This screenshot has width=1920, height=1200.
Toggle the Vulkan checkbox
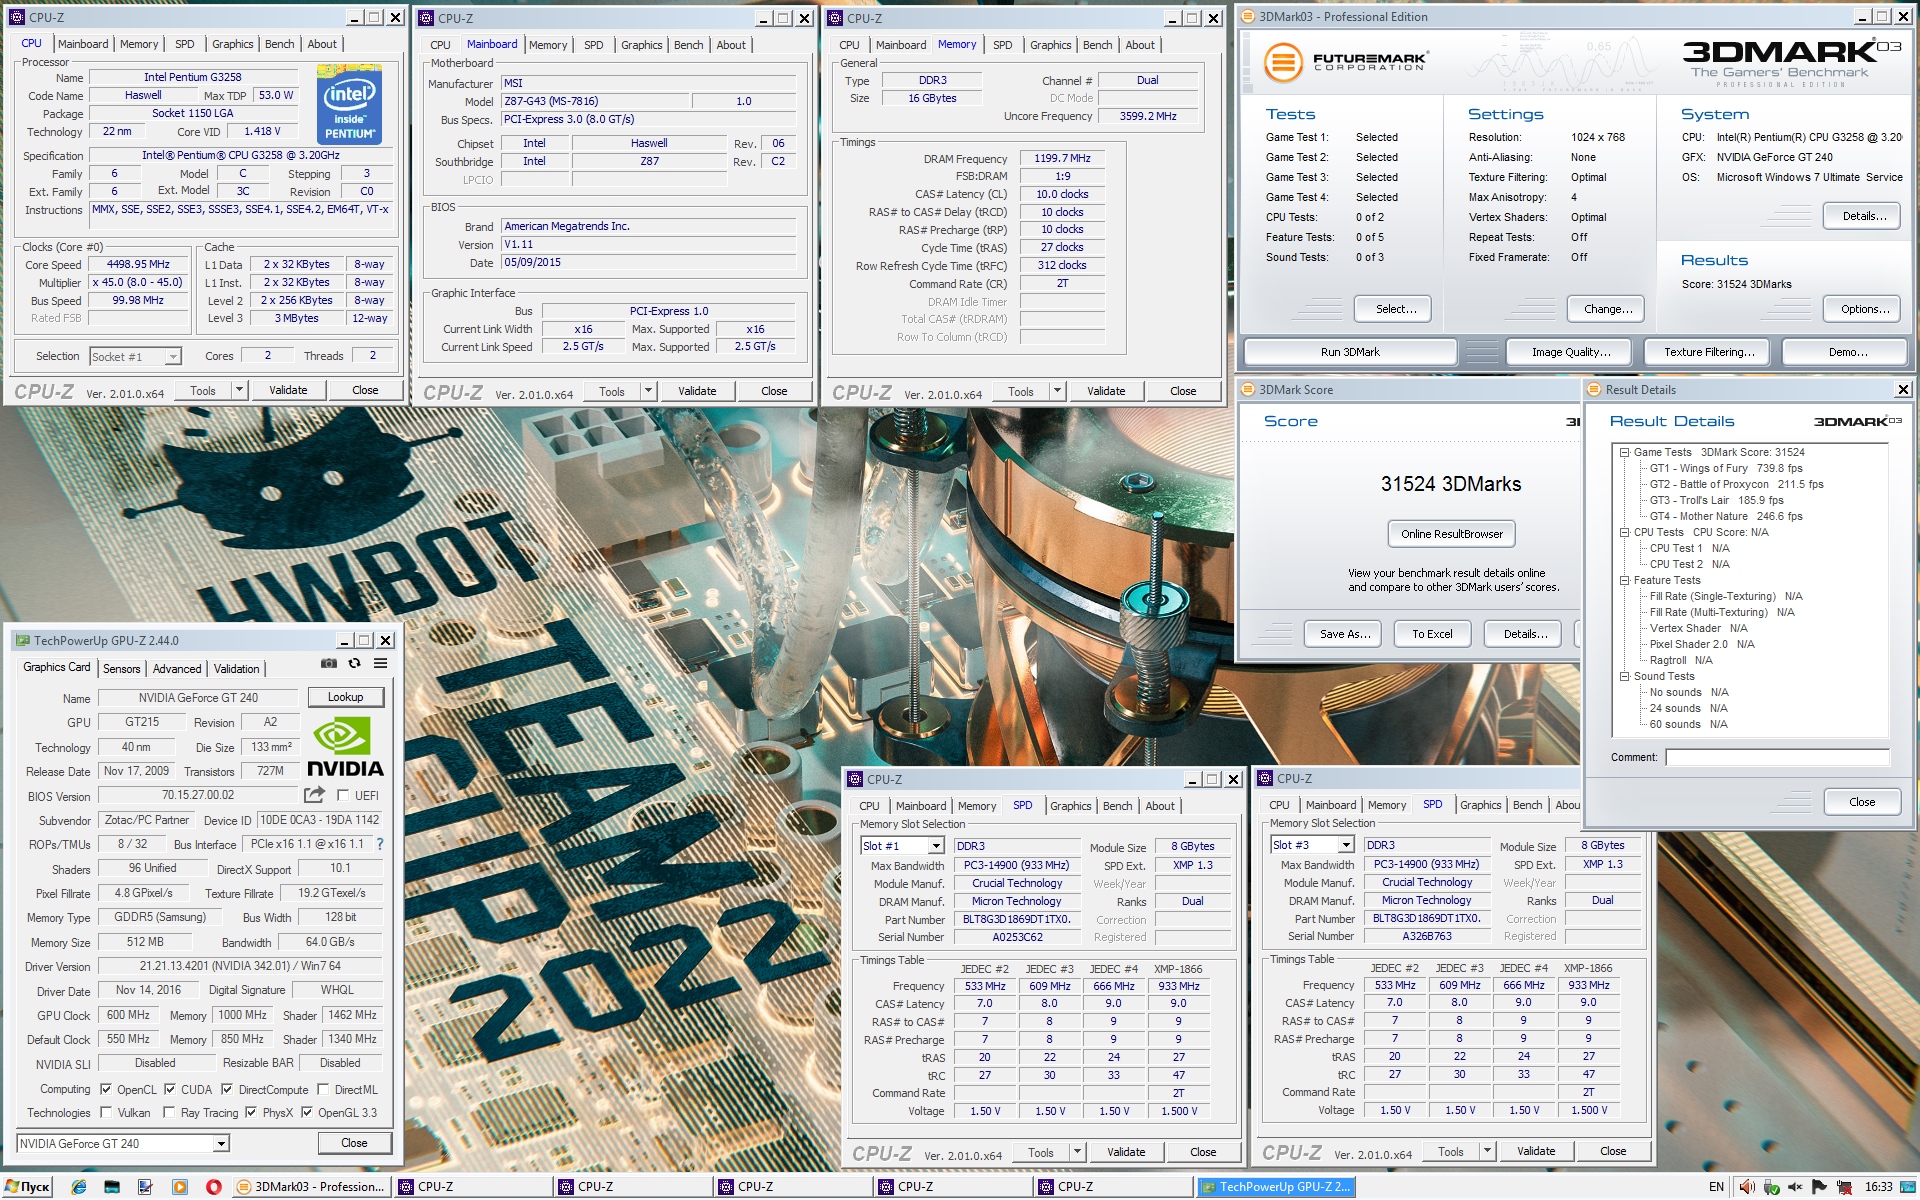coord(106,1112)
